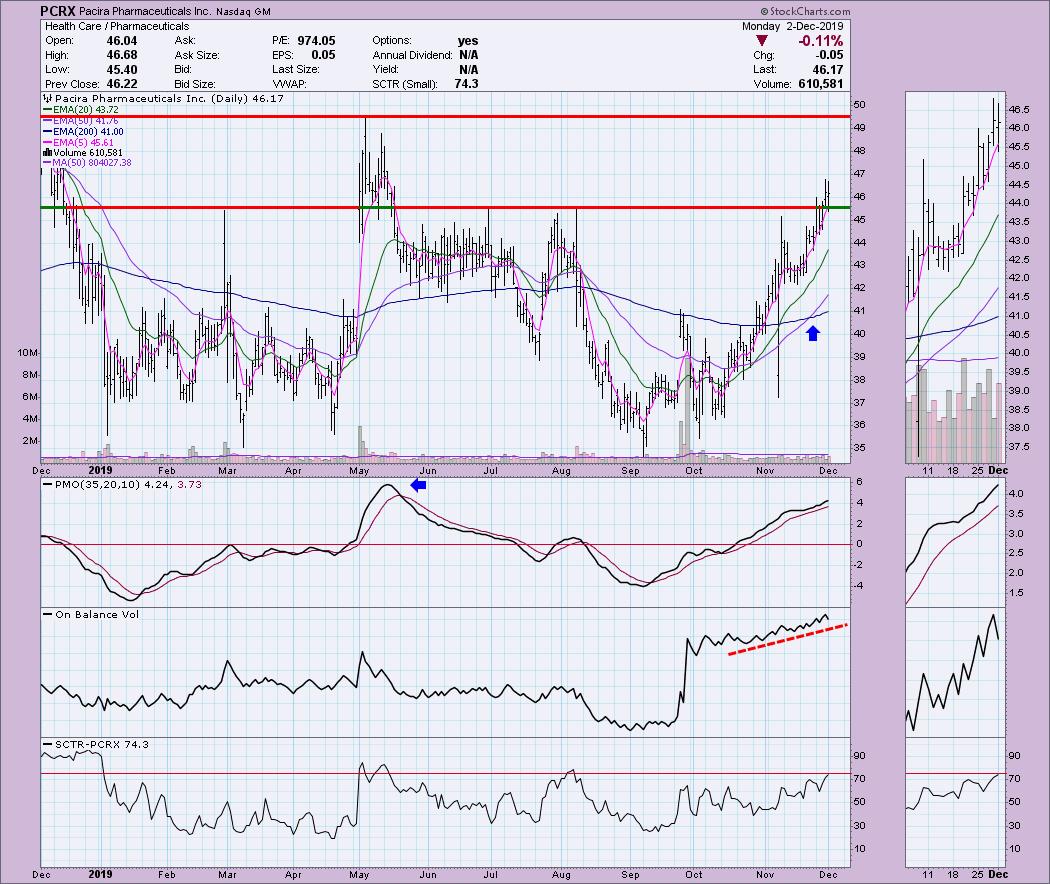Click the Last price 46.17 in header
Viewport: 1050px width, 884px height.
tap(828, 70)
